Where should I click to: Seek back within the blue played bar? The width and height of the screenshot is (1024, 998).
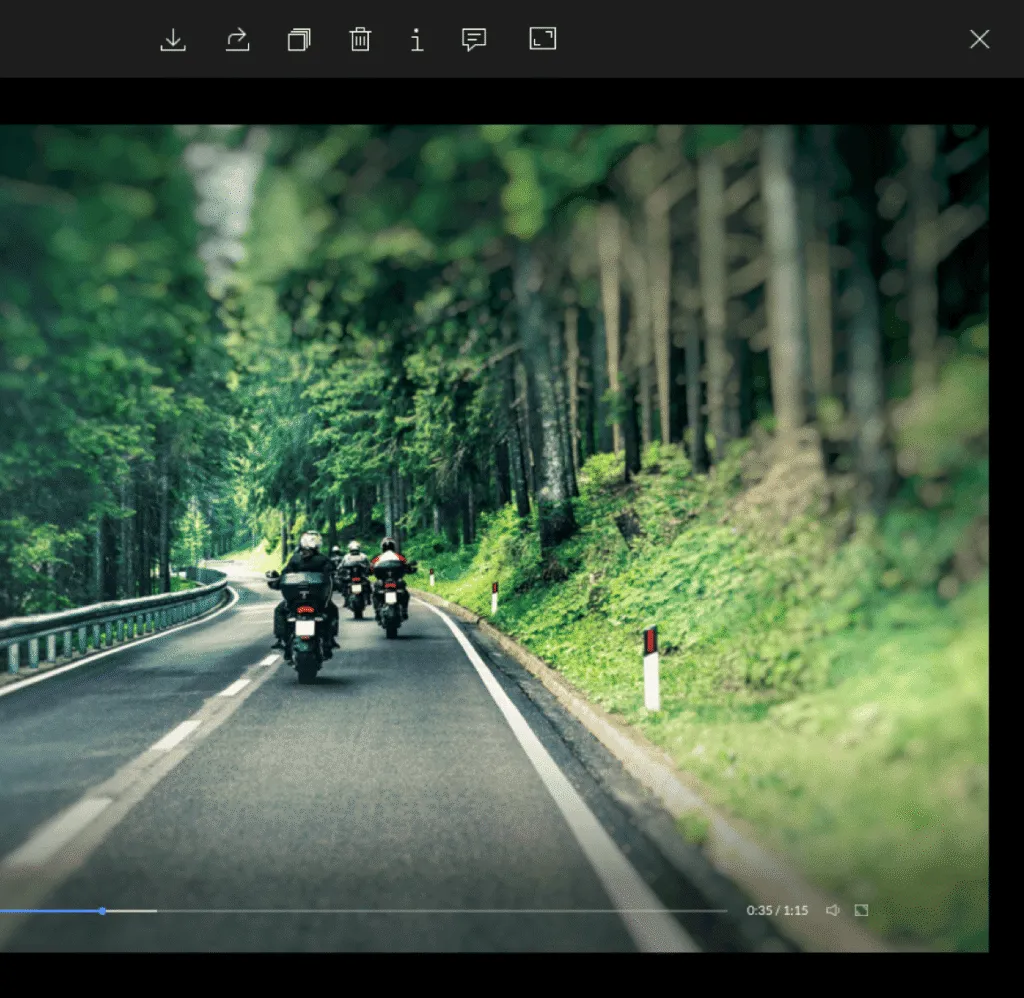point(49,910)
